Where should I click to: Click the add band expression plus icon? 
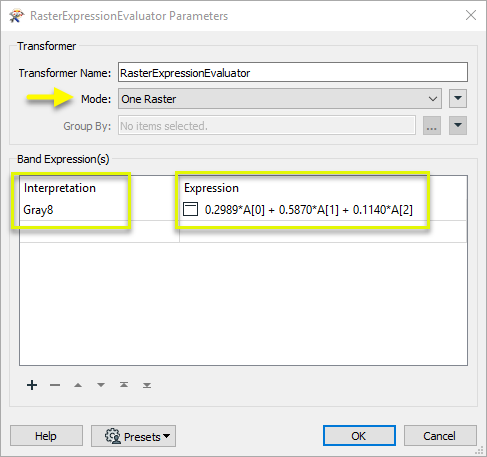(32, 385)
